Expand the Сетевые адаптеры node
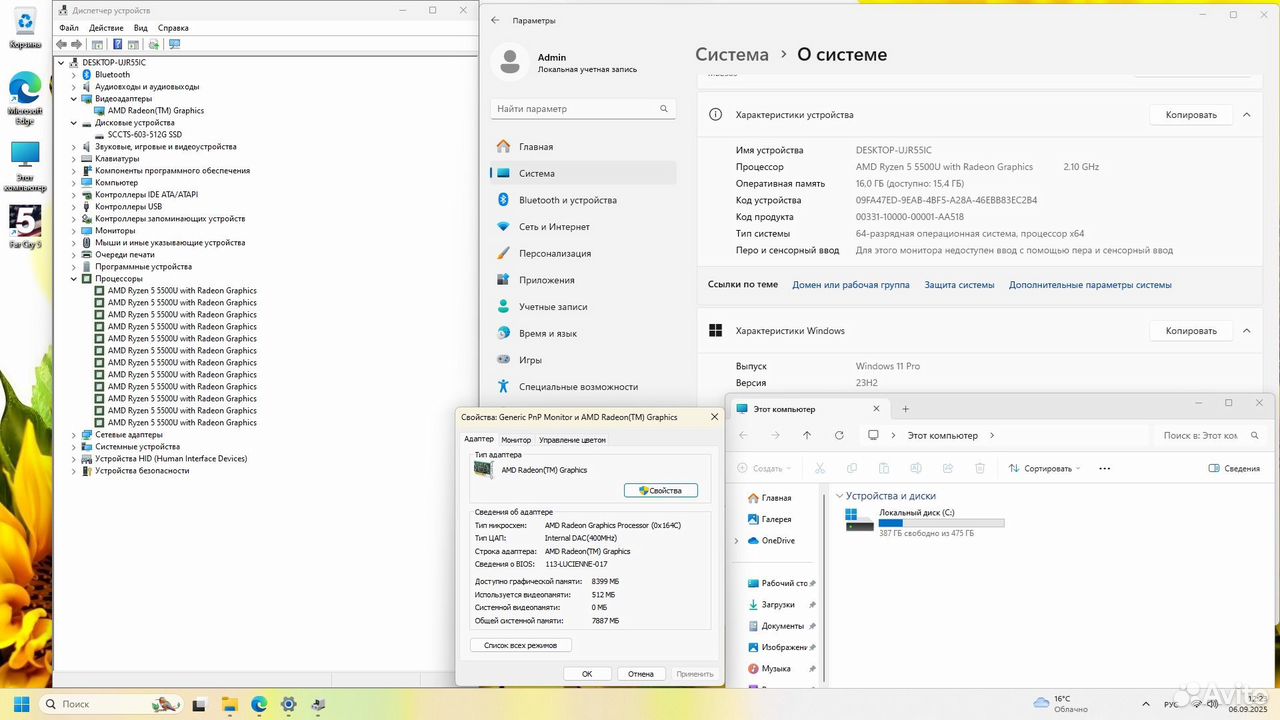The height and width of the screenshot is (720, 1280). tap(74, 435)
